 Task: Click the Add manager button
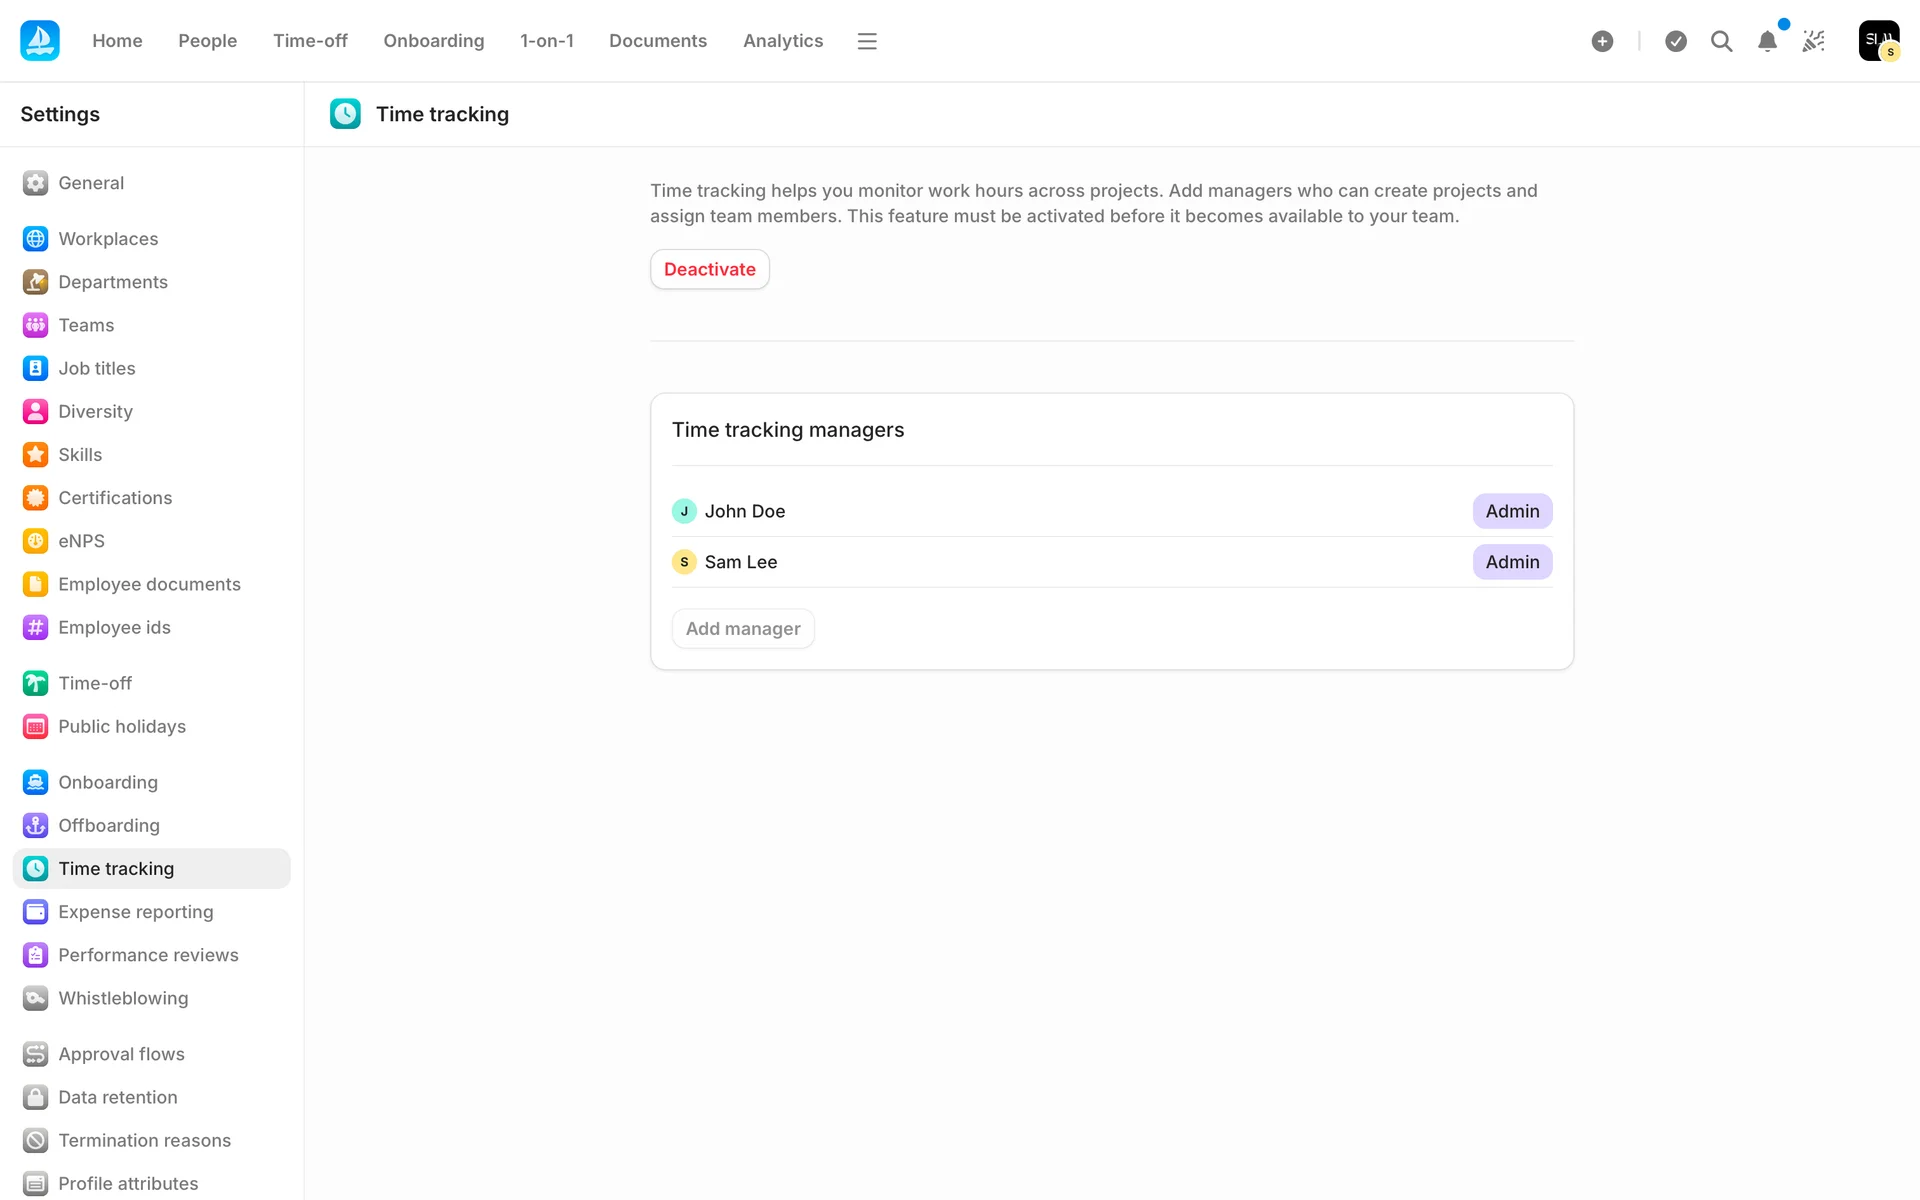point(742,629)
